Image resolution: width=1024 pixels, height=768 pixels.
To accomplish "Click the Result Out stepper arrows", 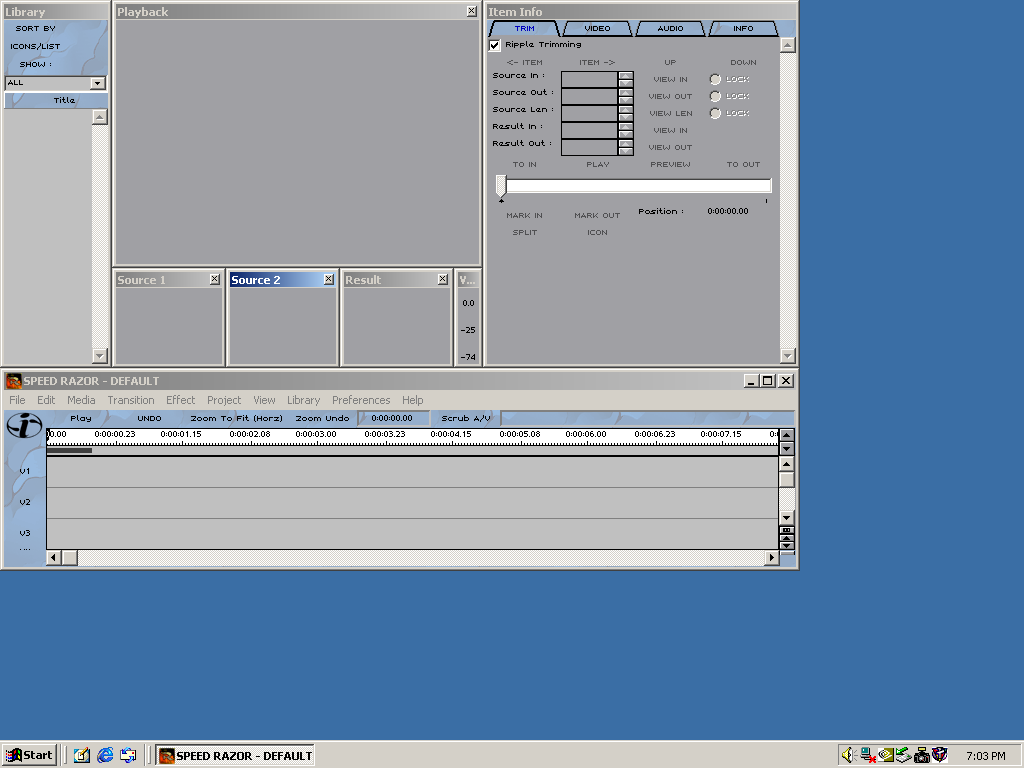I will tap(626, 147).
